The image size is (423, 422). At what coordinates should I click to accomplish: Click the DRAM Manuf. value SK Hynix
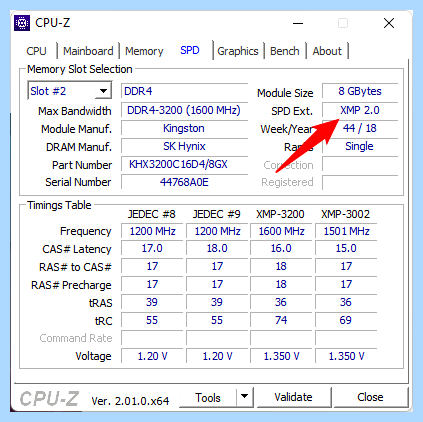point(184,146)
